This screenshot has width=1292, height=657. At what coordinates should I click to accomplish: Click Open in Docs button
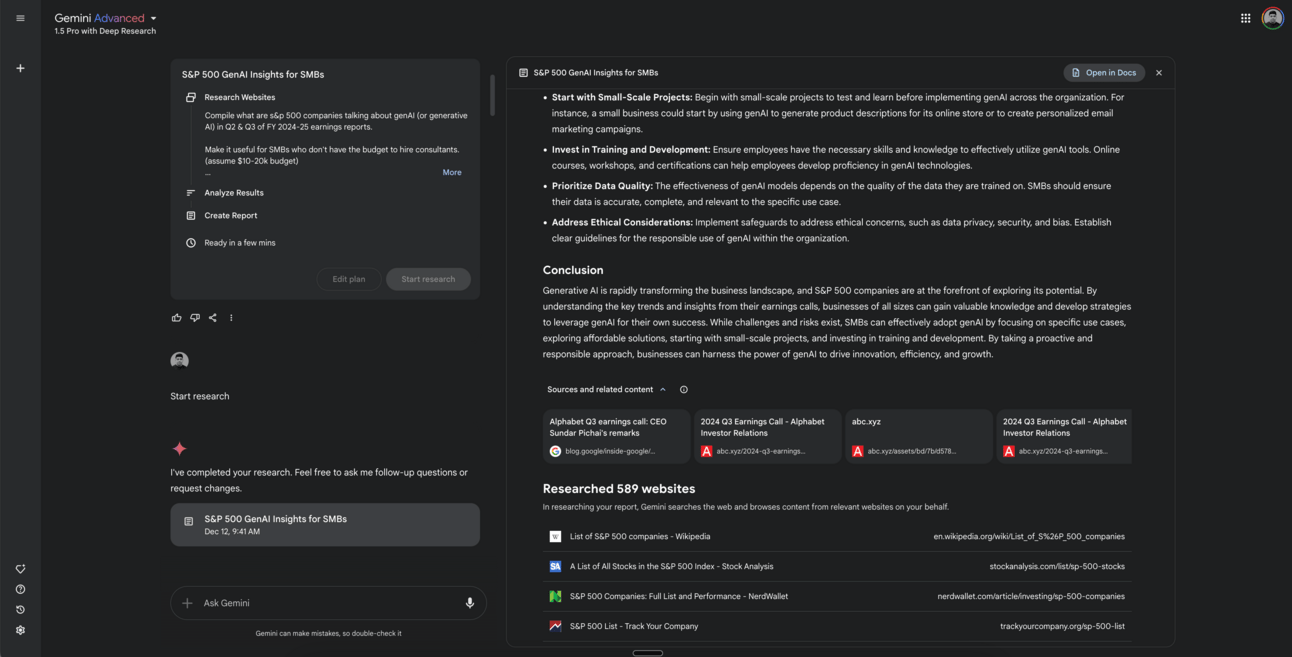coord(1104,73)
